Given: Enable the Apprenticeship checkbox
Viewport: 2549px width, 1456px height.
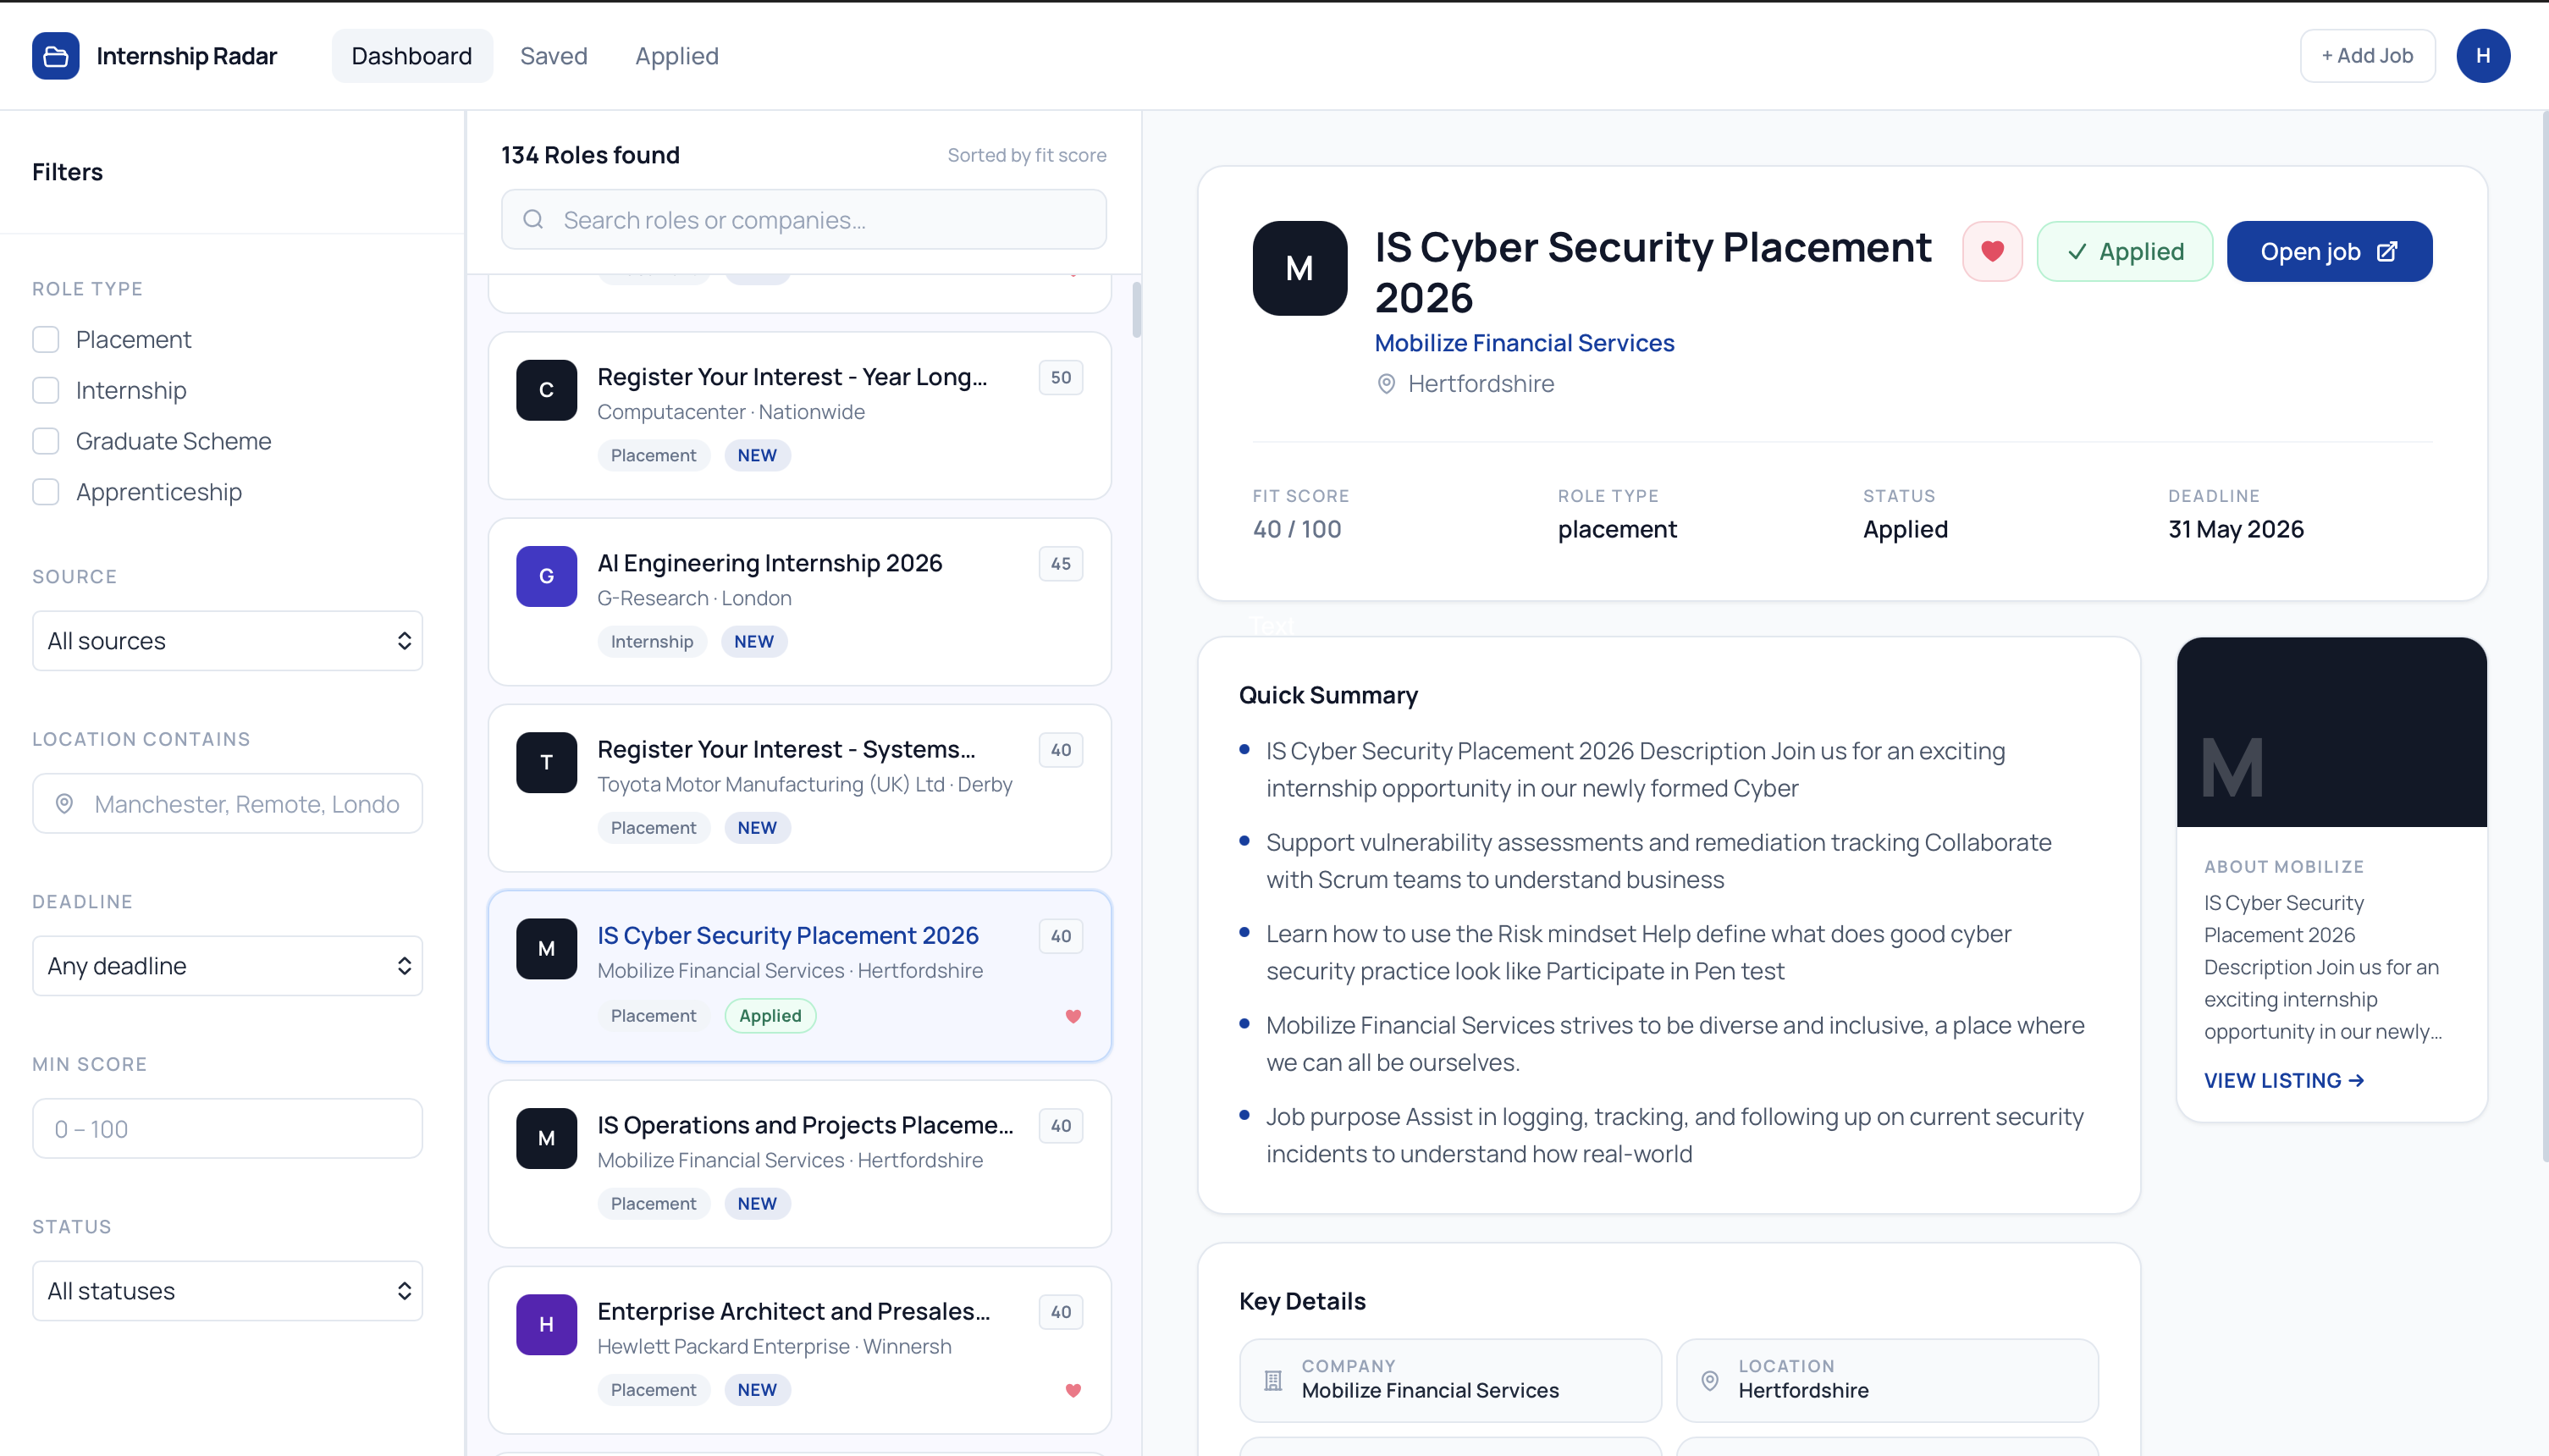Looking at the screenshot, I should (45, 492).
